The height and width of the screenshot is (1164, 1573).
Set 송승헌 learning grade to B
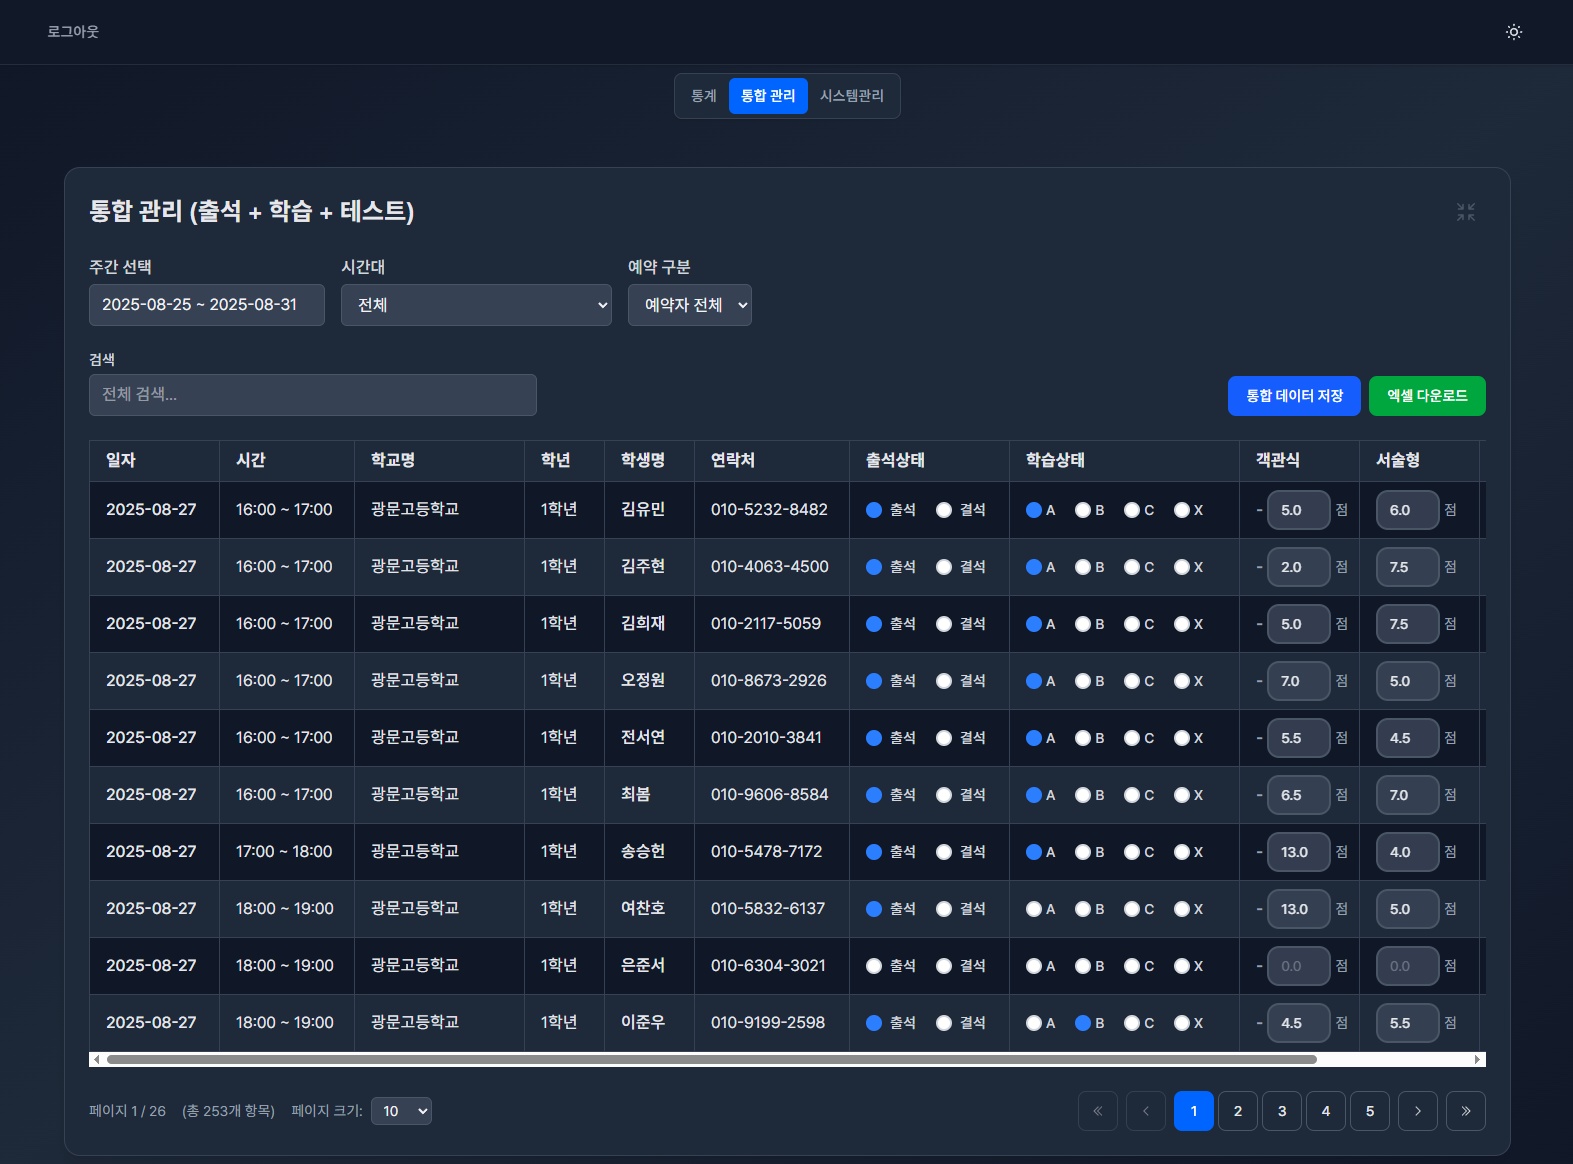click(1083, 852)
